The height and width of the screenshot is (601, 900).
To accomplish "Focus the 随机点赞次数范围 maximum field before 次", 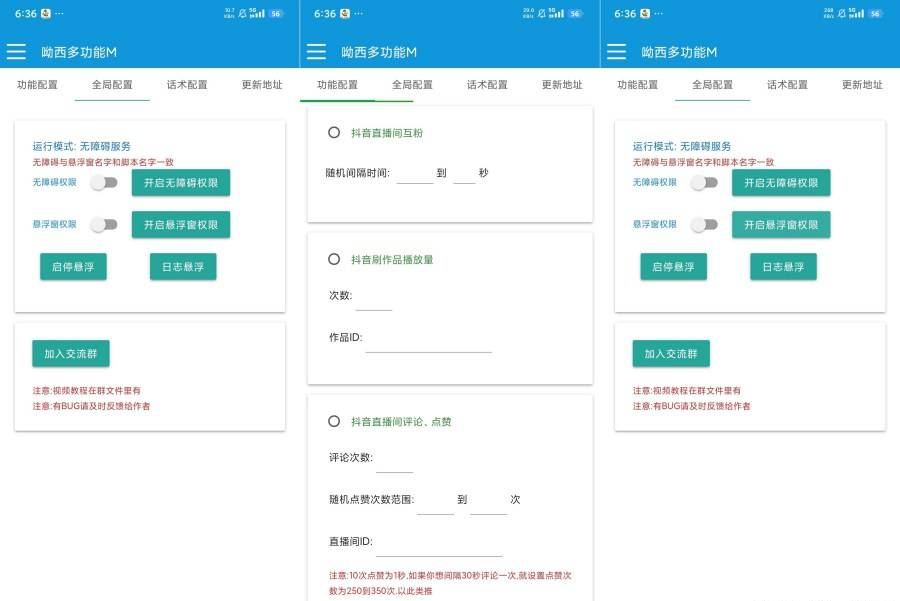I will click(488, 504).
